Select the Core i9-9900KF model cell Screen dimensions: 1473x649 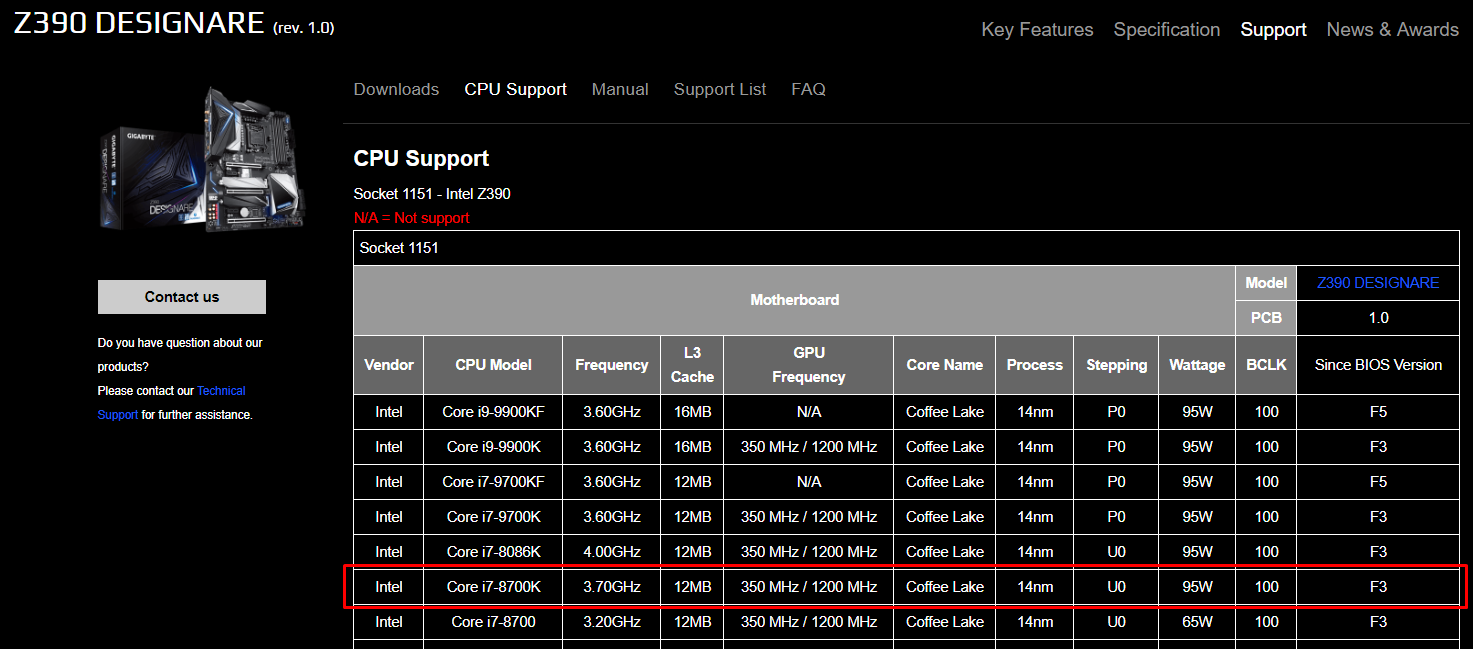pyautogui.click(x=493, y=412)
